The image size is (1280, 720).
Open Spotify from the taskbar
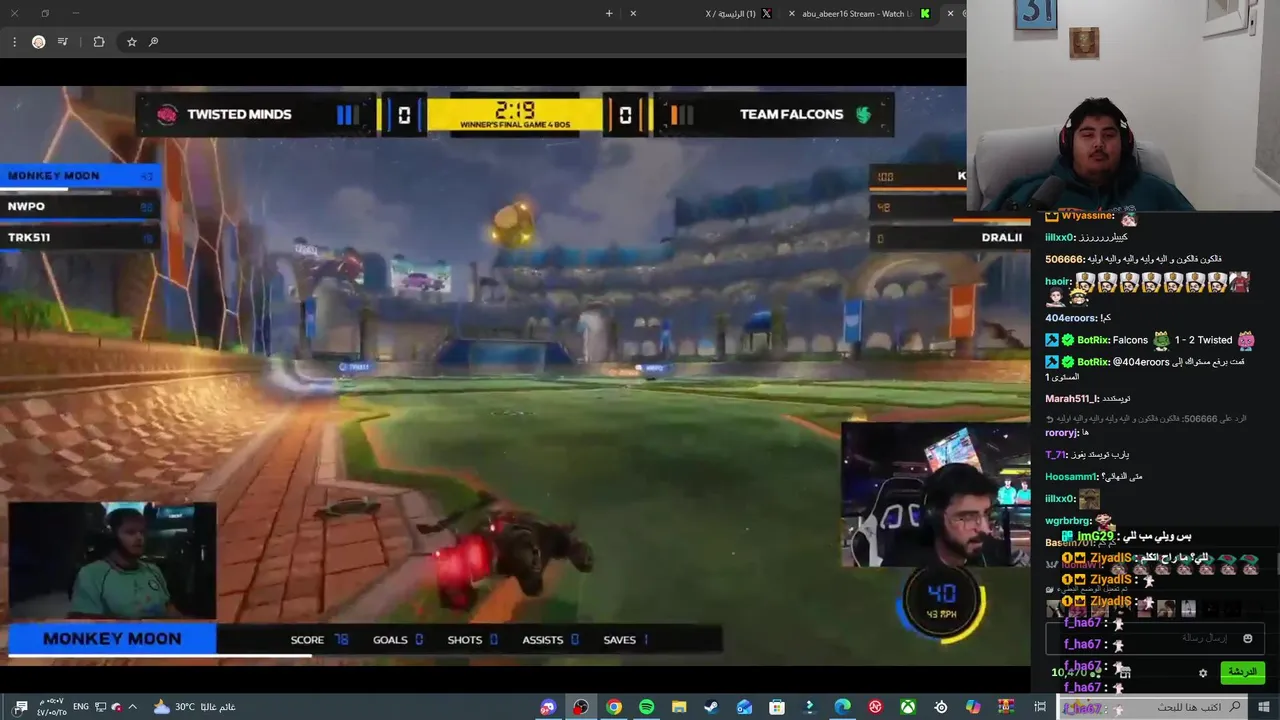pos(646,707)
